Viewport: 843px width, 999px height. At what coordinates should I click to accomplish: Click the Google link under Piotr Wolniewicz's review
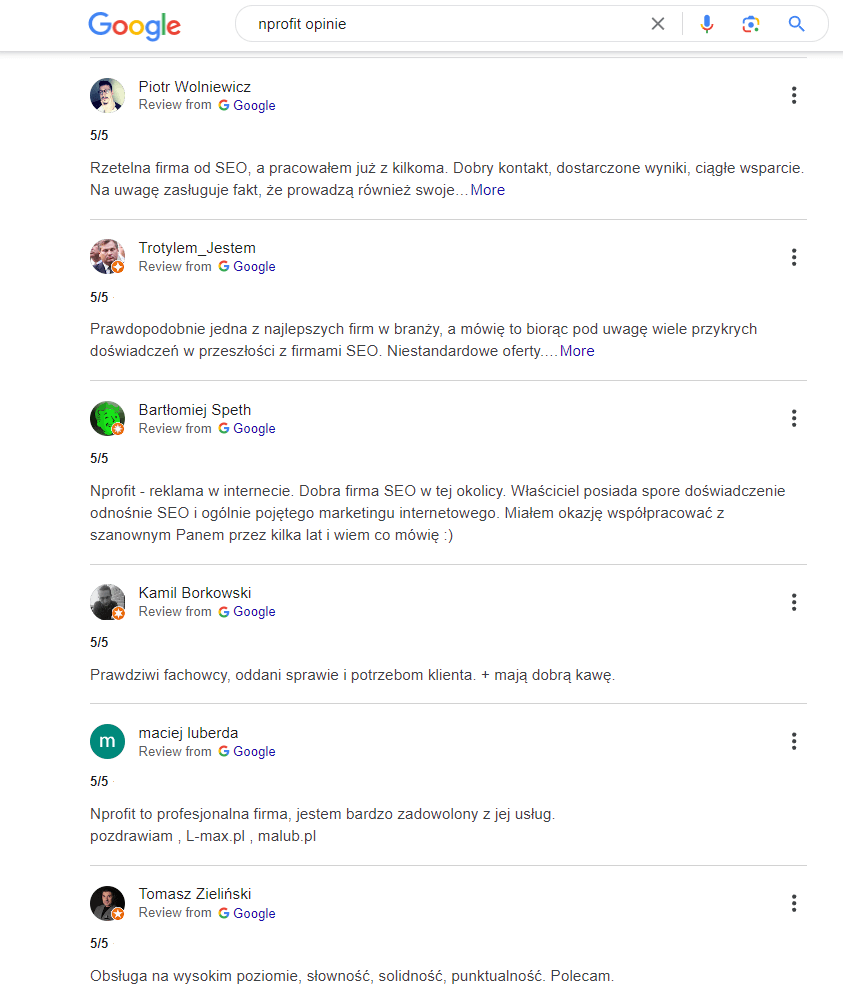coord(254,105)
